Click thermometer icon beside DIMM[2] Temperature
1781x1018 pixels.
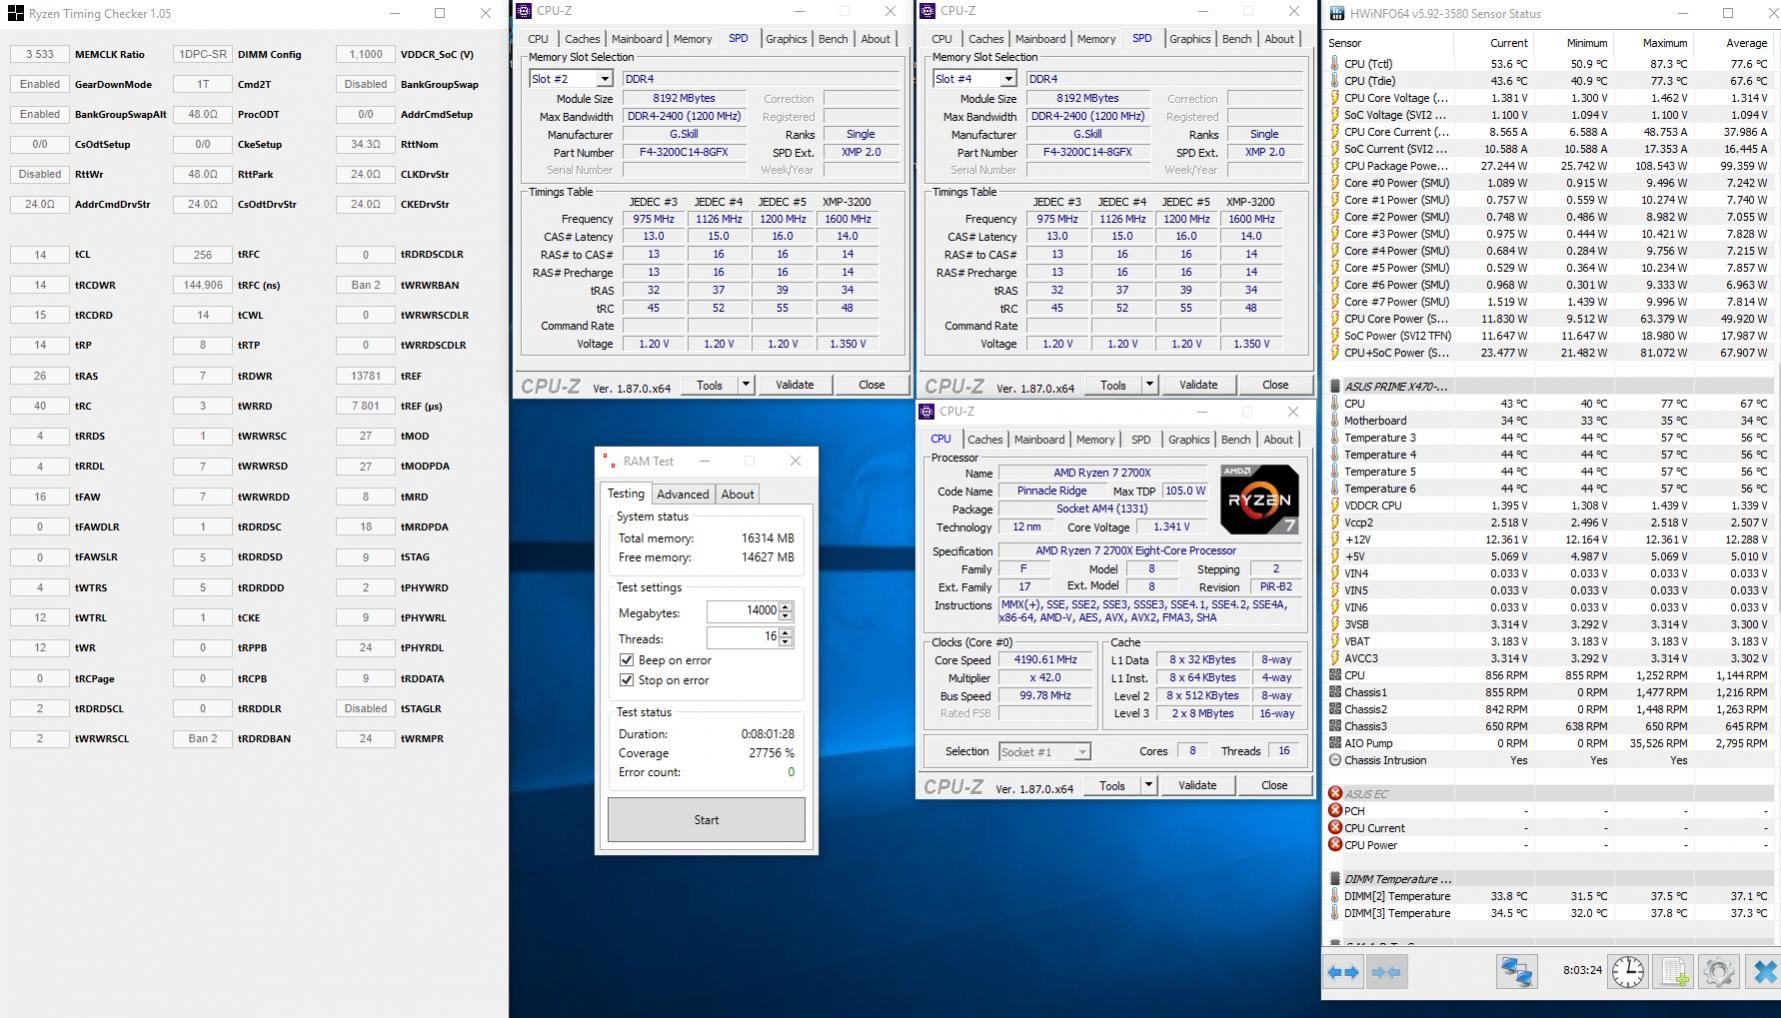tap(1335, 896)
